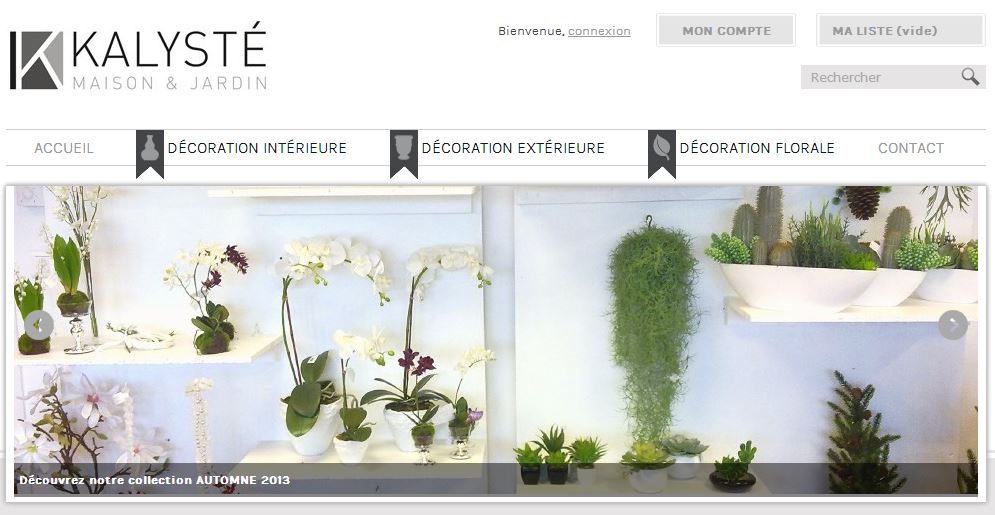The width and height of the screenshot is (995, 515).
Task: Go to the Contact page
Action: point(911,148)
